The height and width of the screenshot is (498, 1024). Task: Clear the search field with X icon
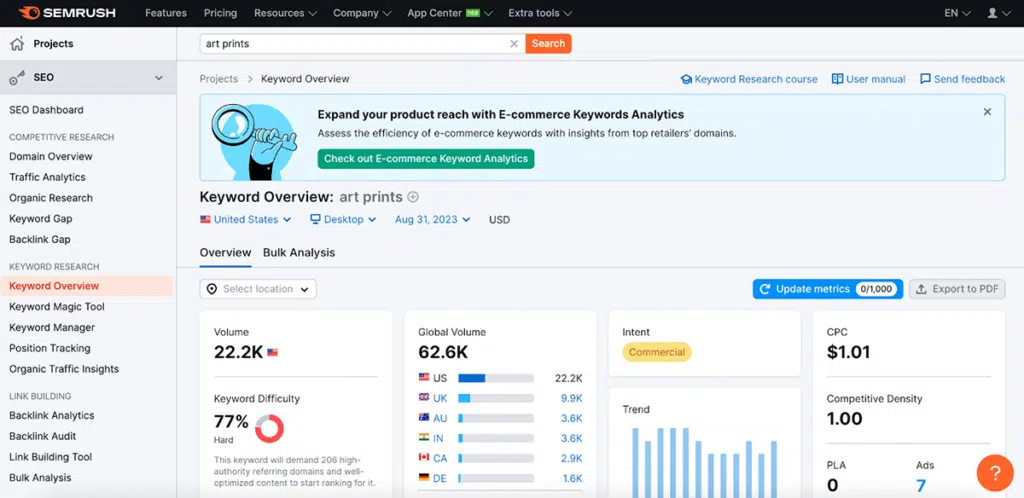pos(514,44)
